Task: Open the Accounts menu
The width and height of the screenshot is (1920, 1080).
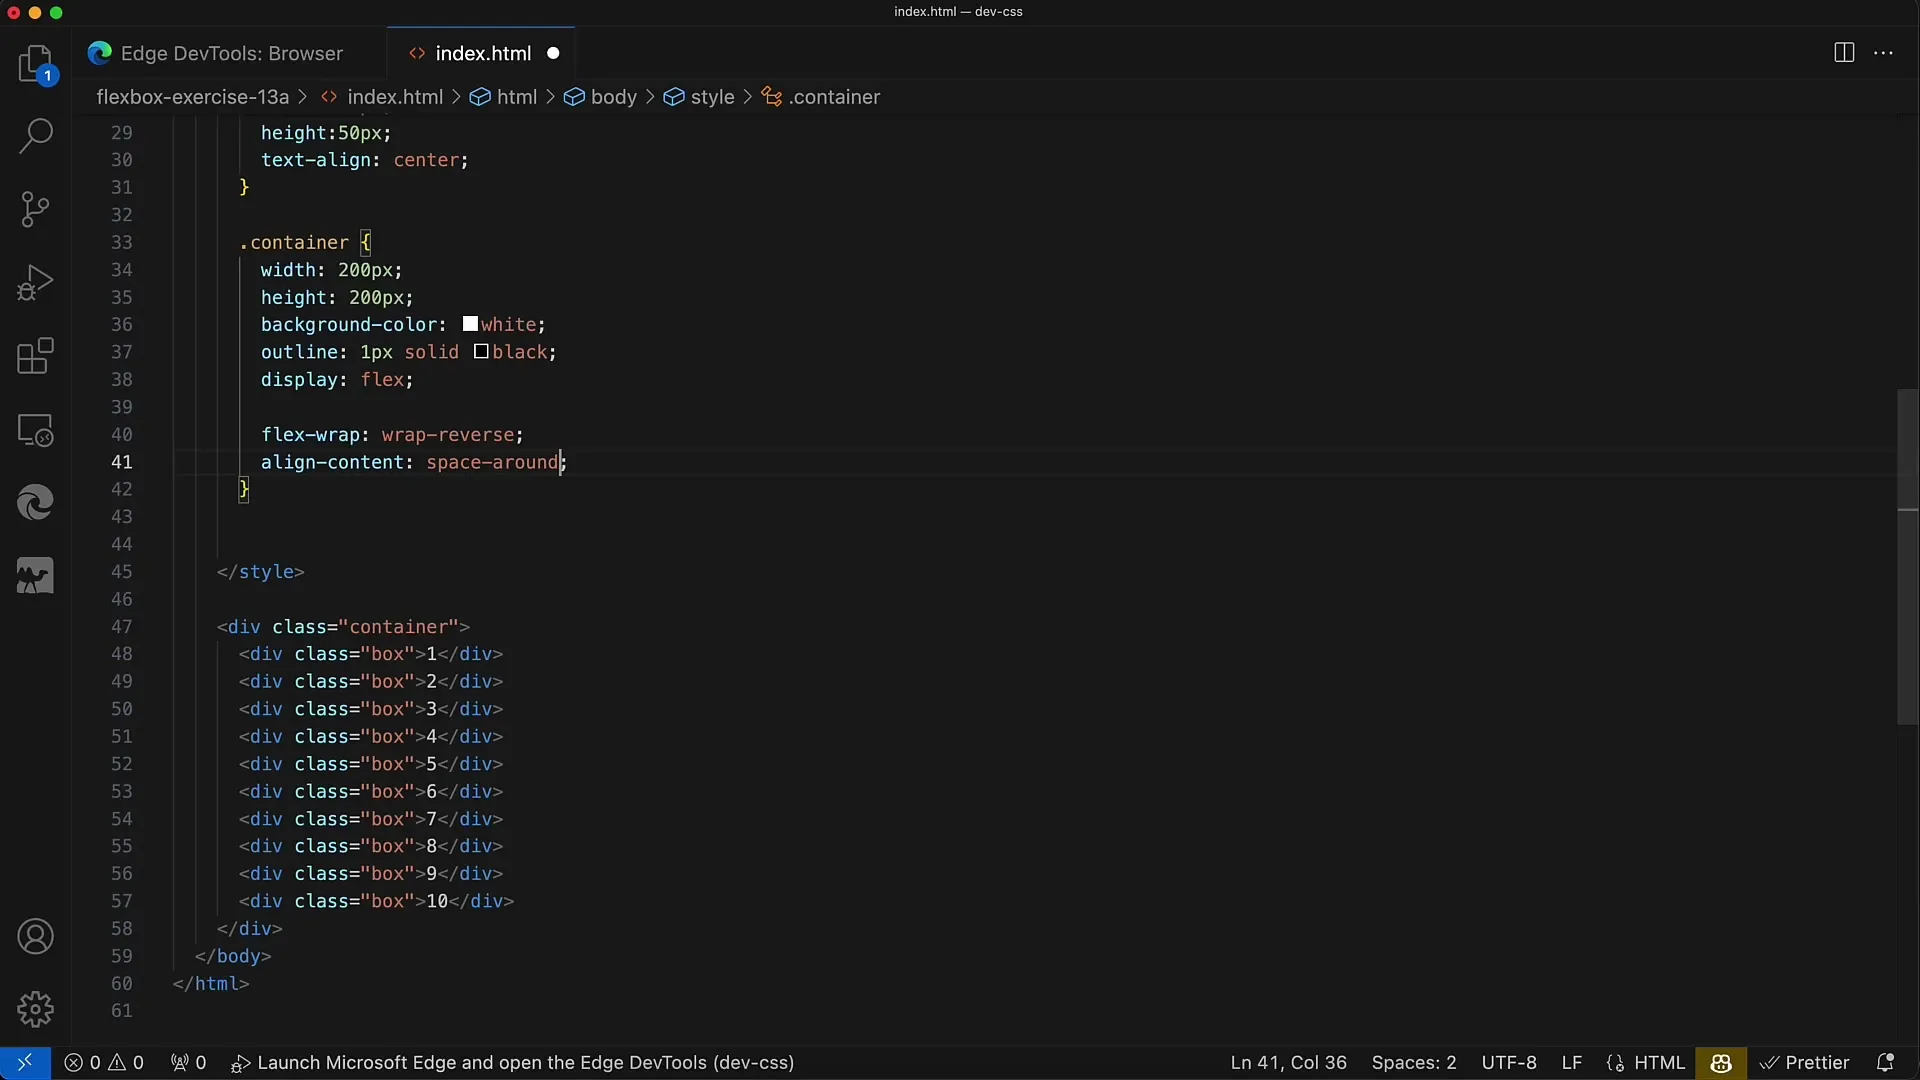Action: [x=36, y=937]
